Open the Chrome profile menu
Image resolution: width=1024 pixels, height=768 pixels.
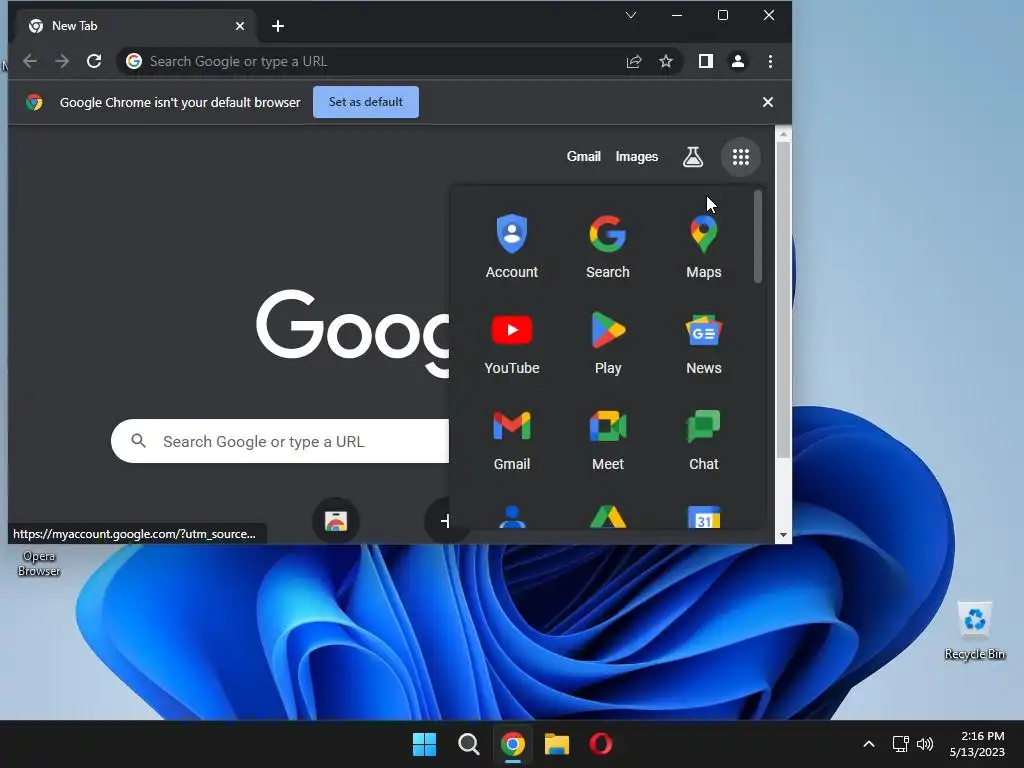click(738, 61)
